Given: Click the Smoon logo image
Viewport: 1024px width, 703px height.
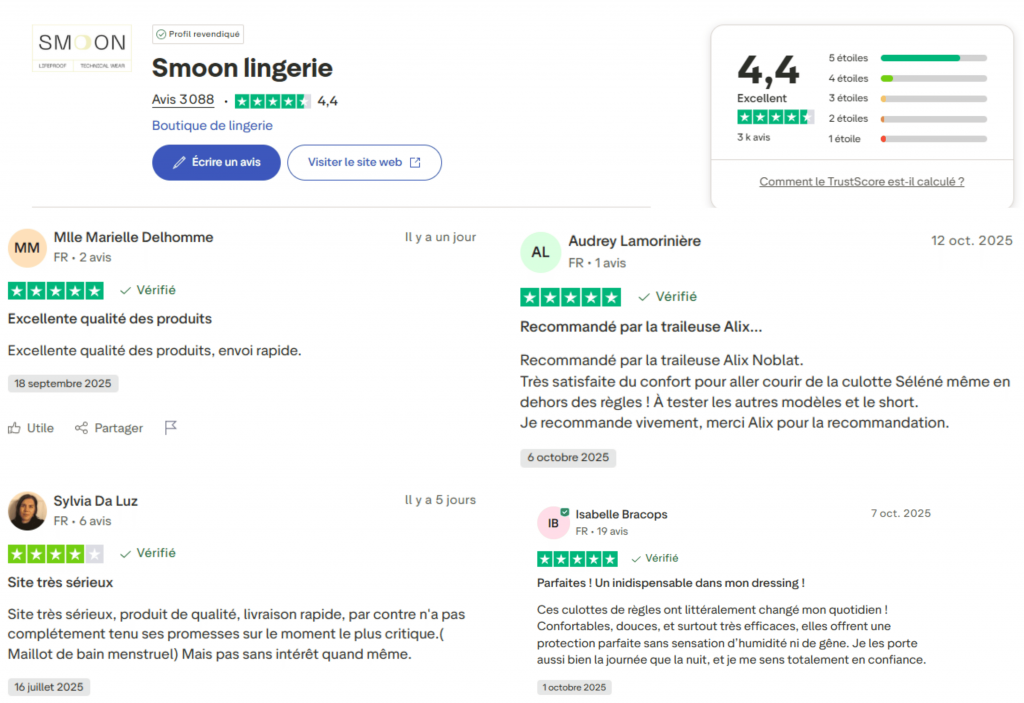Looking at the screenshot, I should point(82,48).
